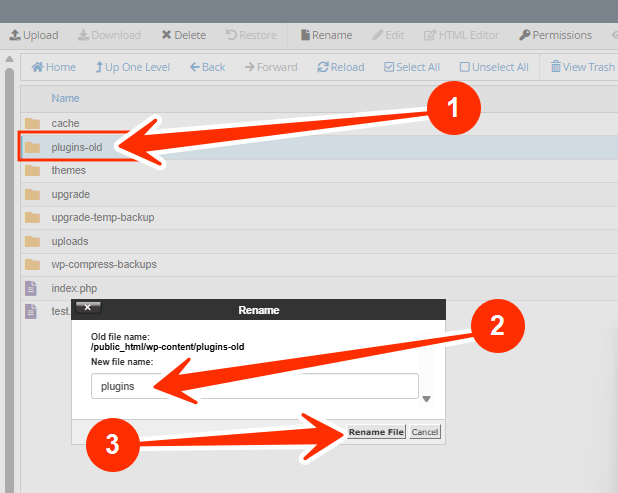The image size is (618, 493).
Task: Select the themes folder name
Action: [x=69, y=170]
